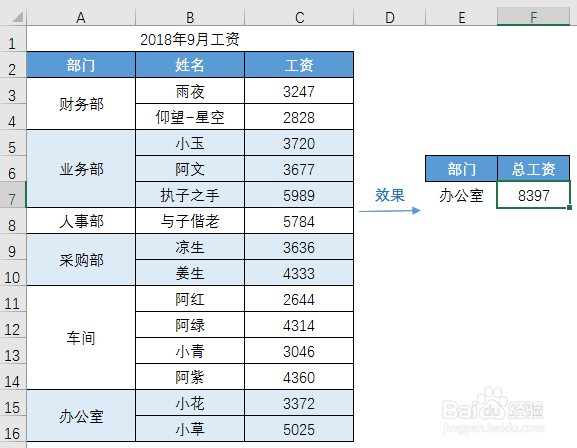Image resolution: width=577 pixels, height=448 pixels.
Task: Select row 16 header
Action: (13, 429)
